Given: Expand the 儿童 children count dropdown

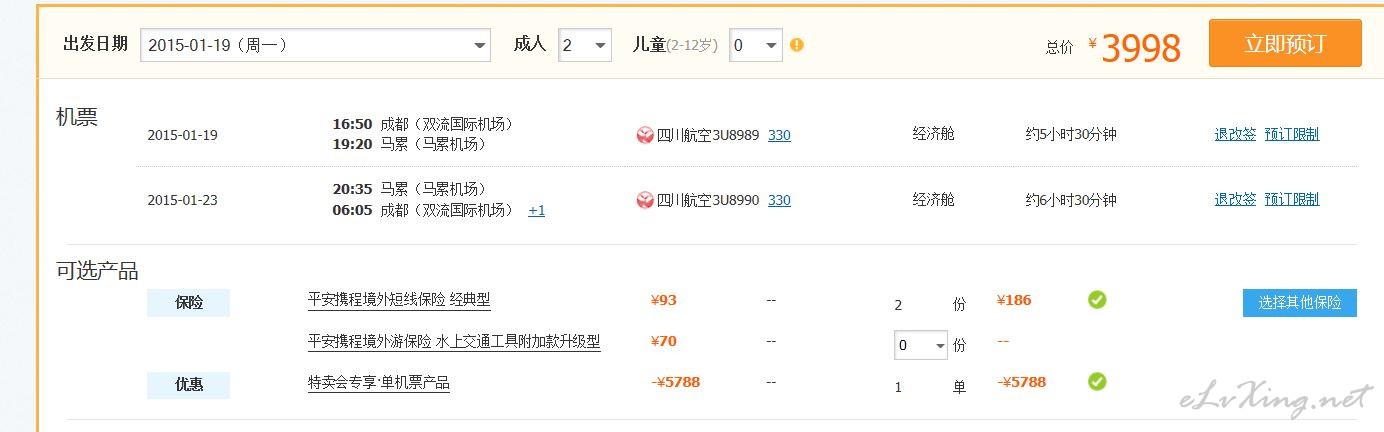Looking at the screenshot, I should (x=756, y=45).
